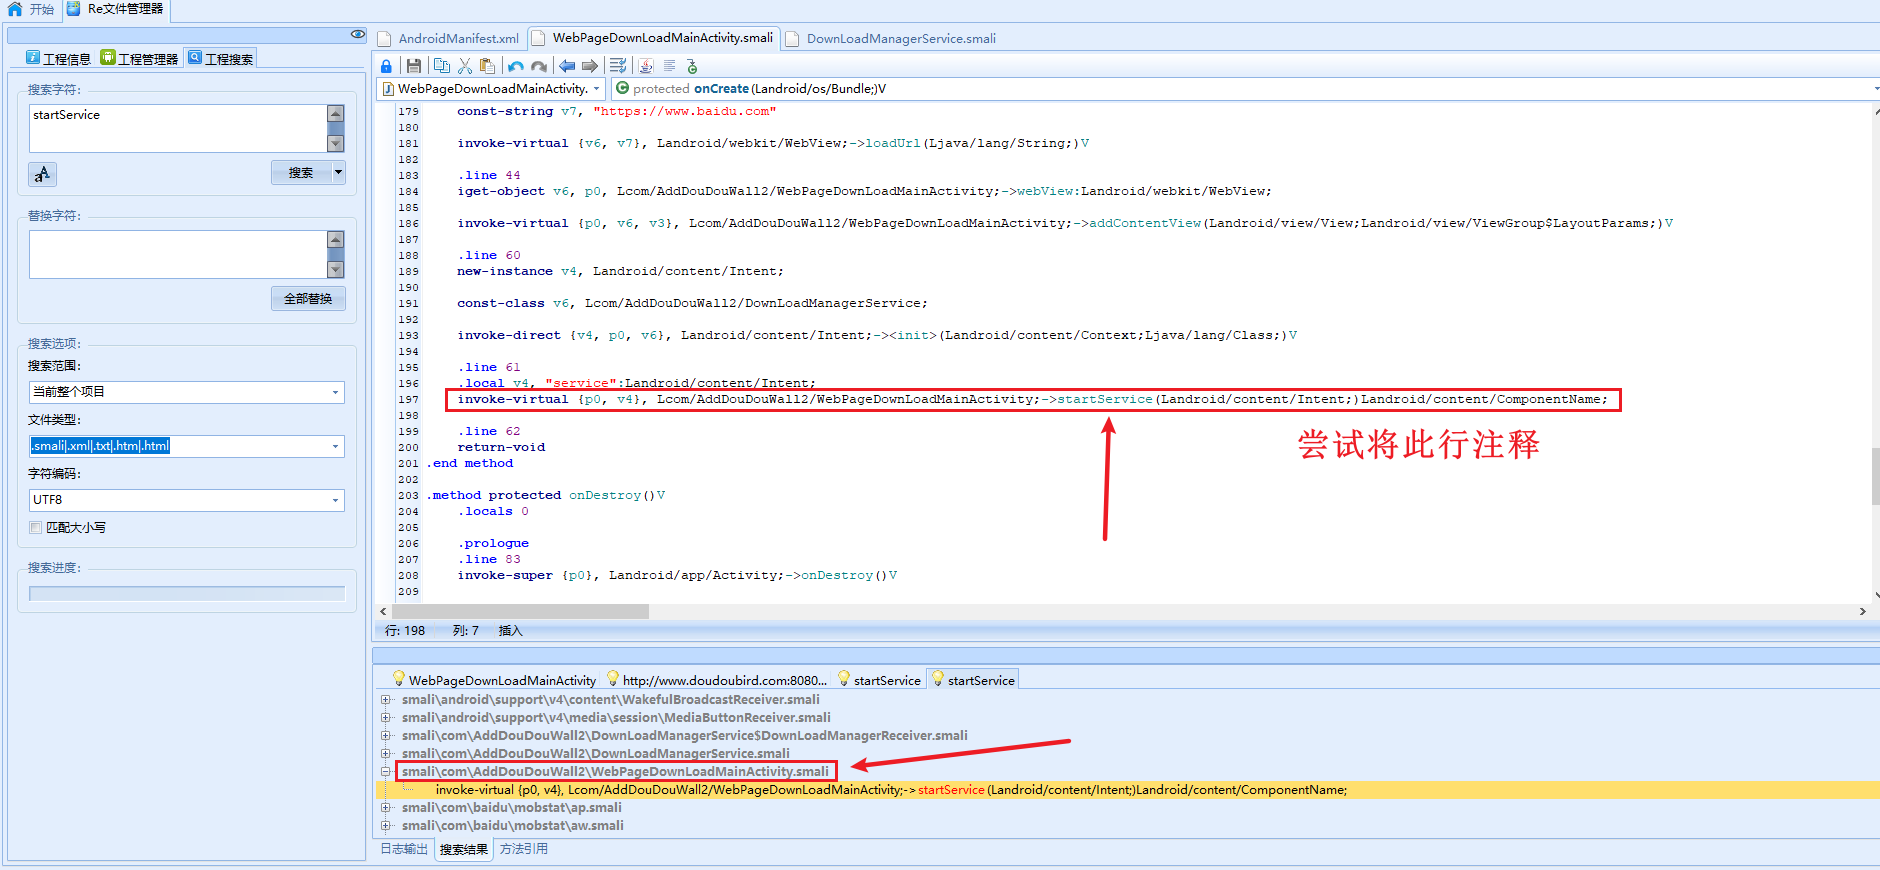Click the 工程信息 info icon

click(33, 58)
